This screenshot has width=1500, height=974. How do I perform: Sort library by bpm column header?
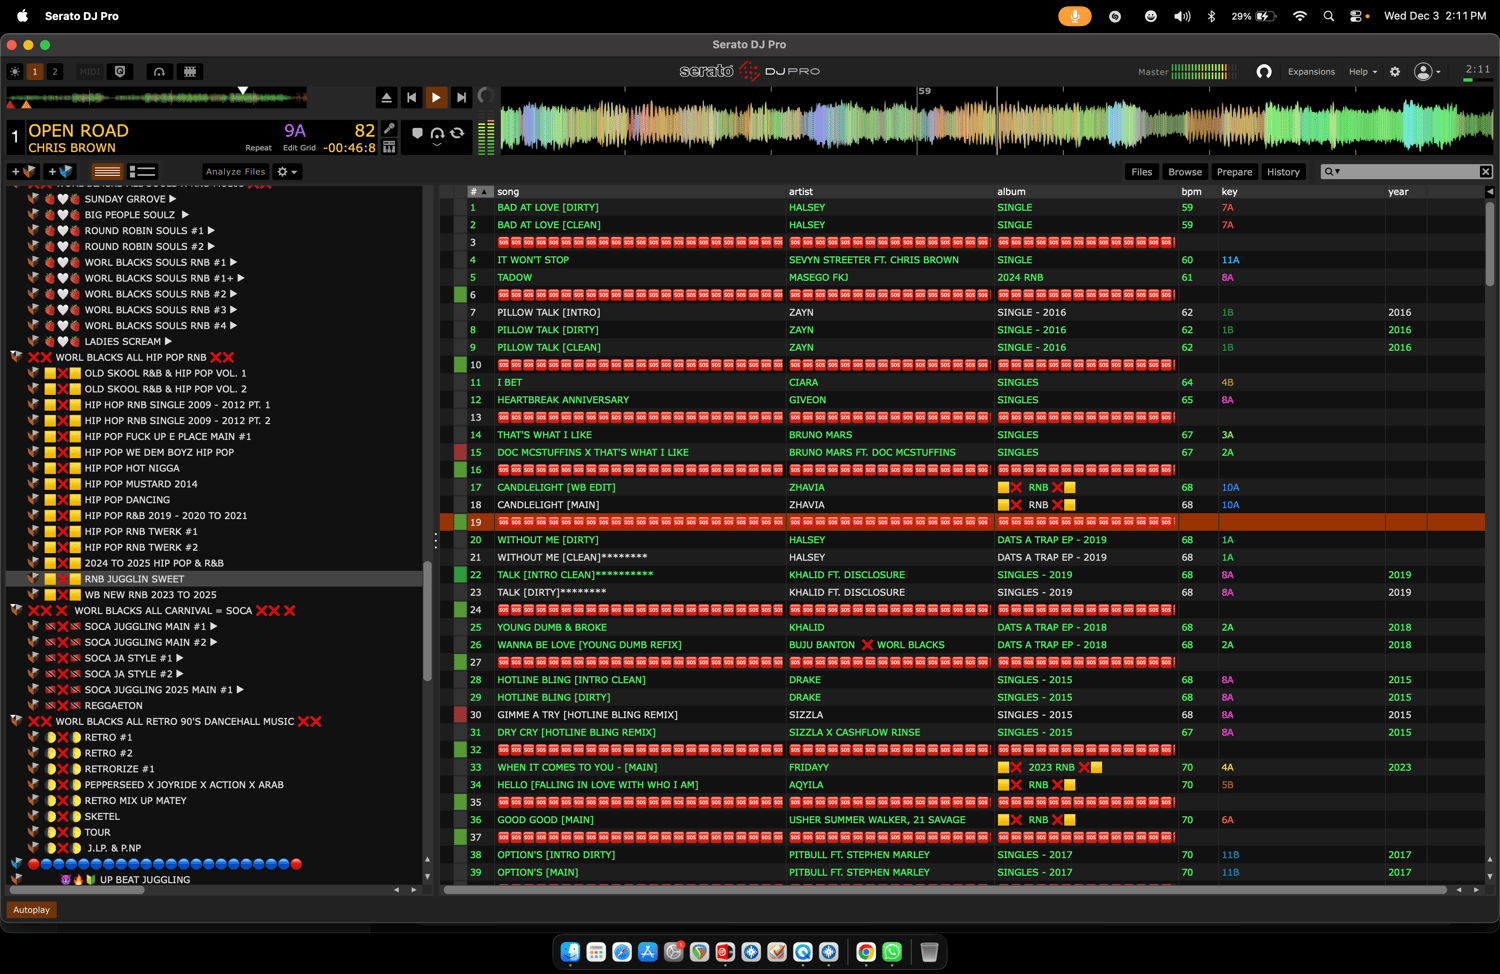[x=1191, y=192]
